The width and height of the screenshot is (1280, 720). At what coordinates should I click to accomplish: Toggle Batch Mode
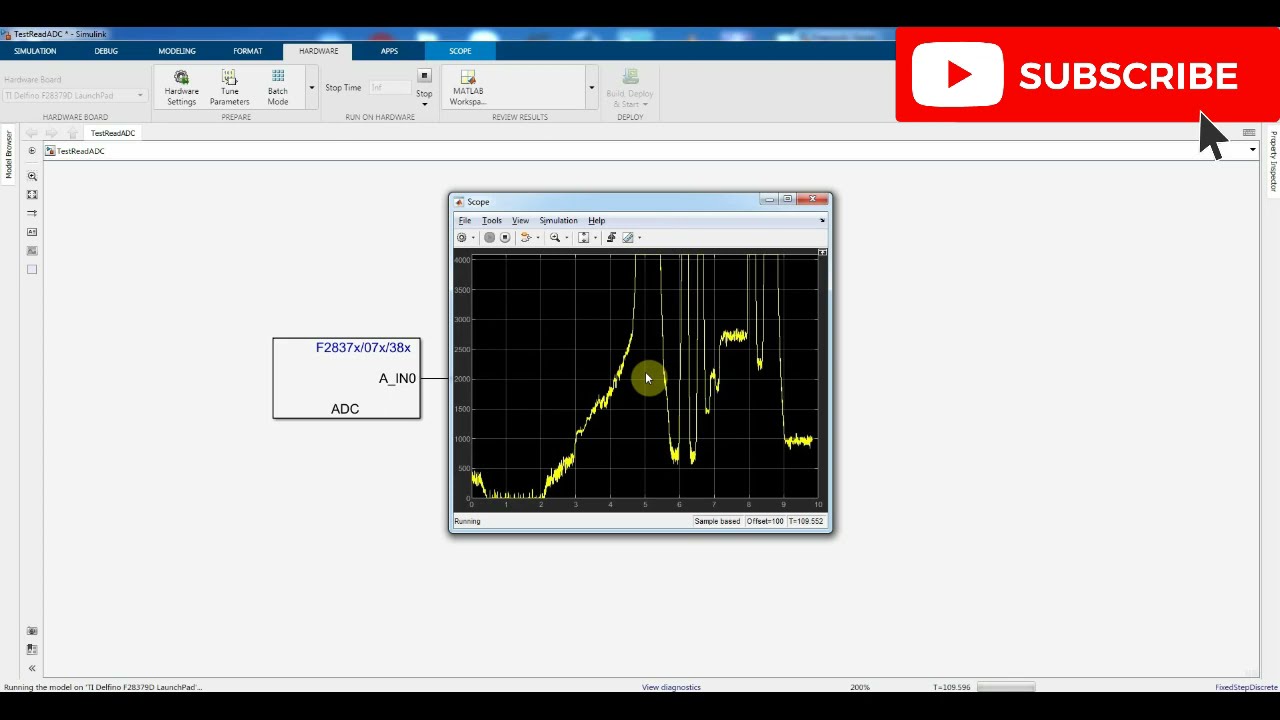pos(278,88)
